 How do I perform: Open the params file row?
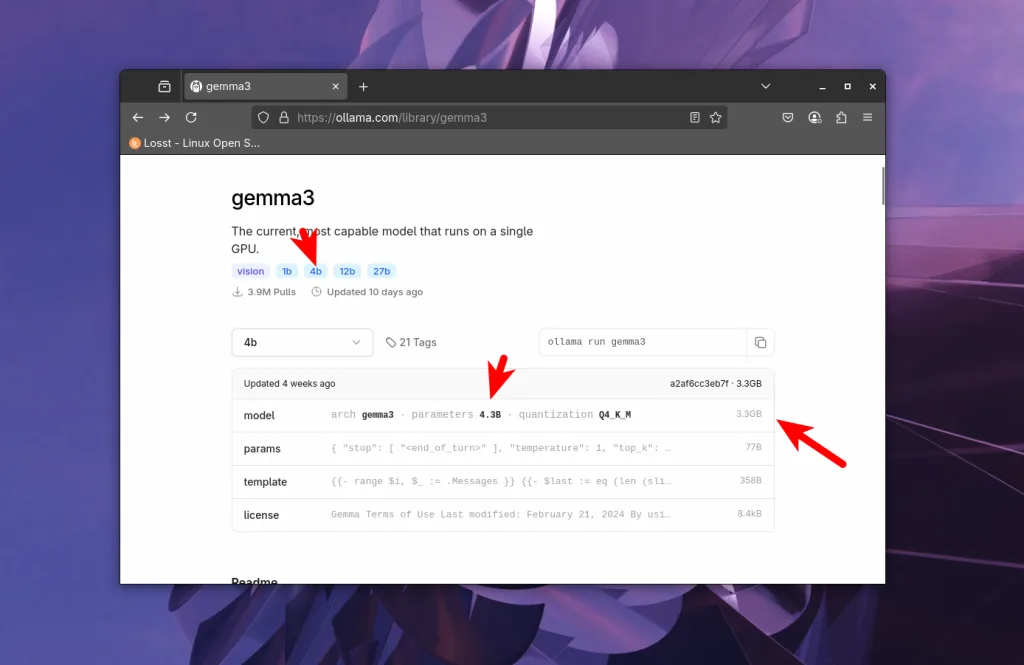pyautogui.click(x=503, y=449)
